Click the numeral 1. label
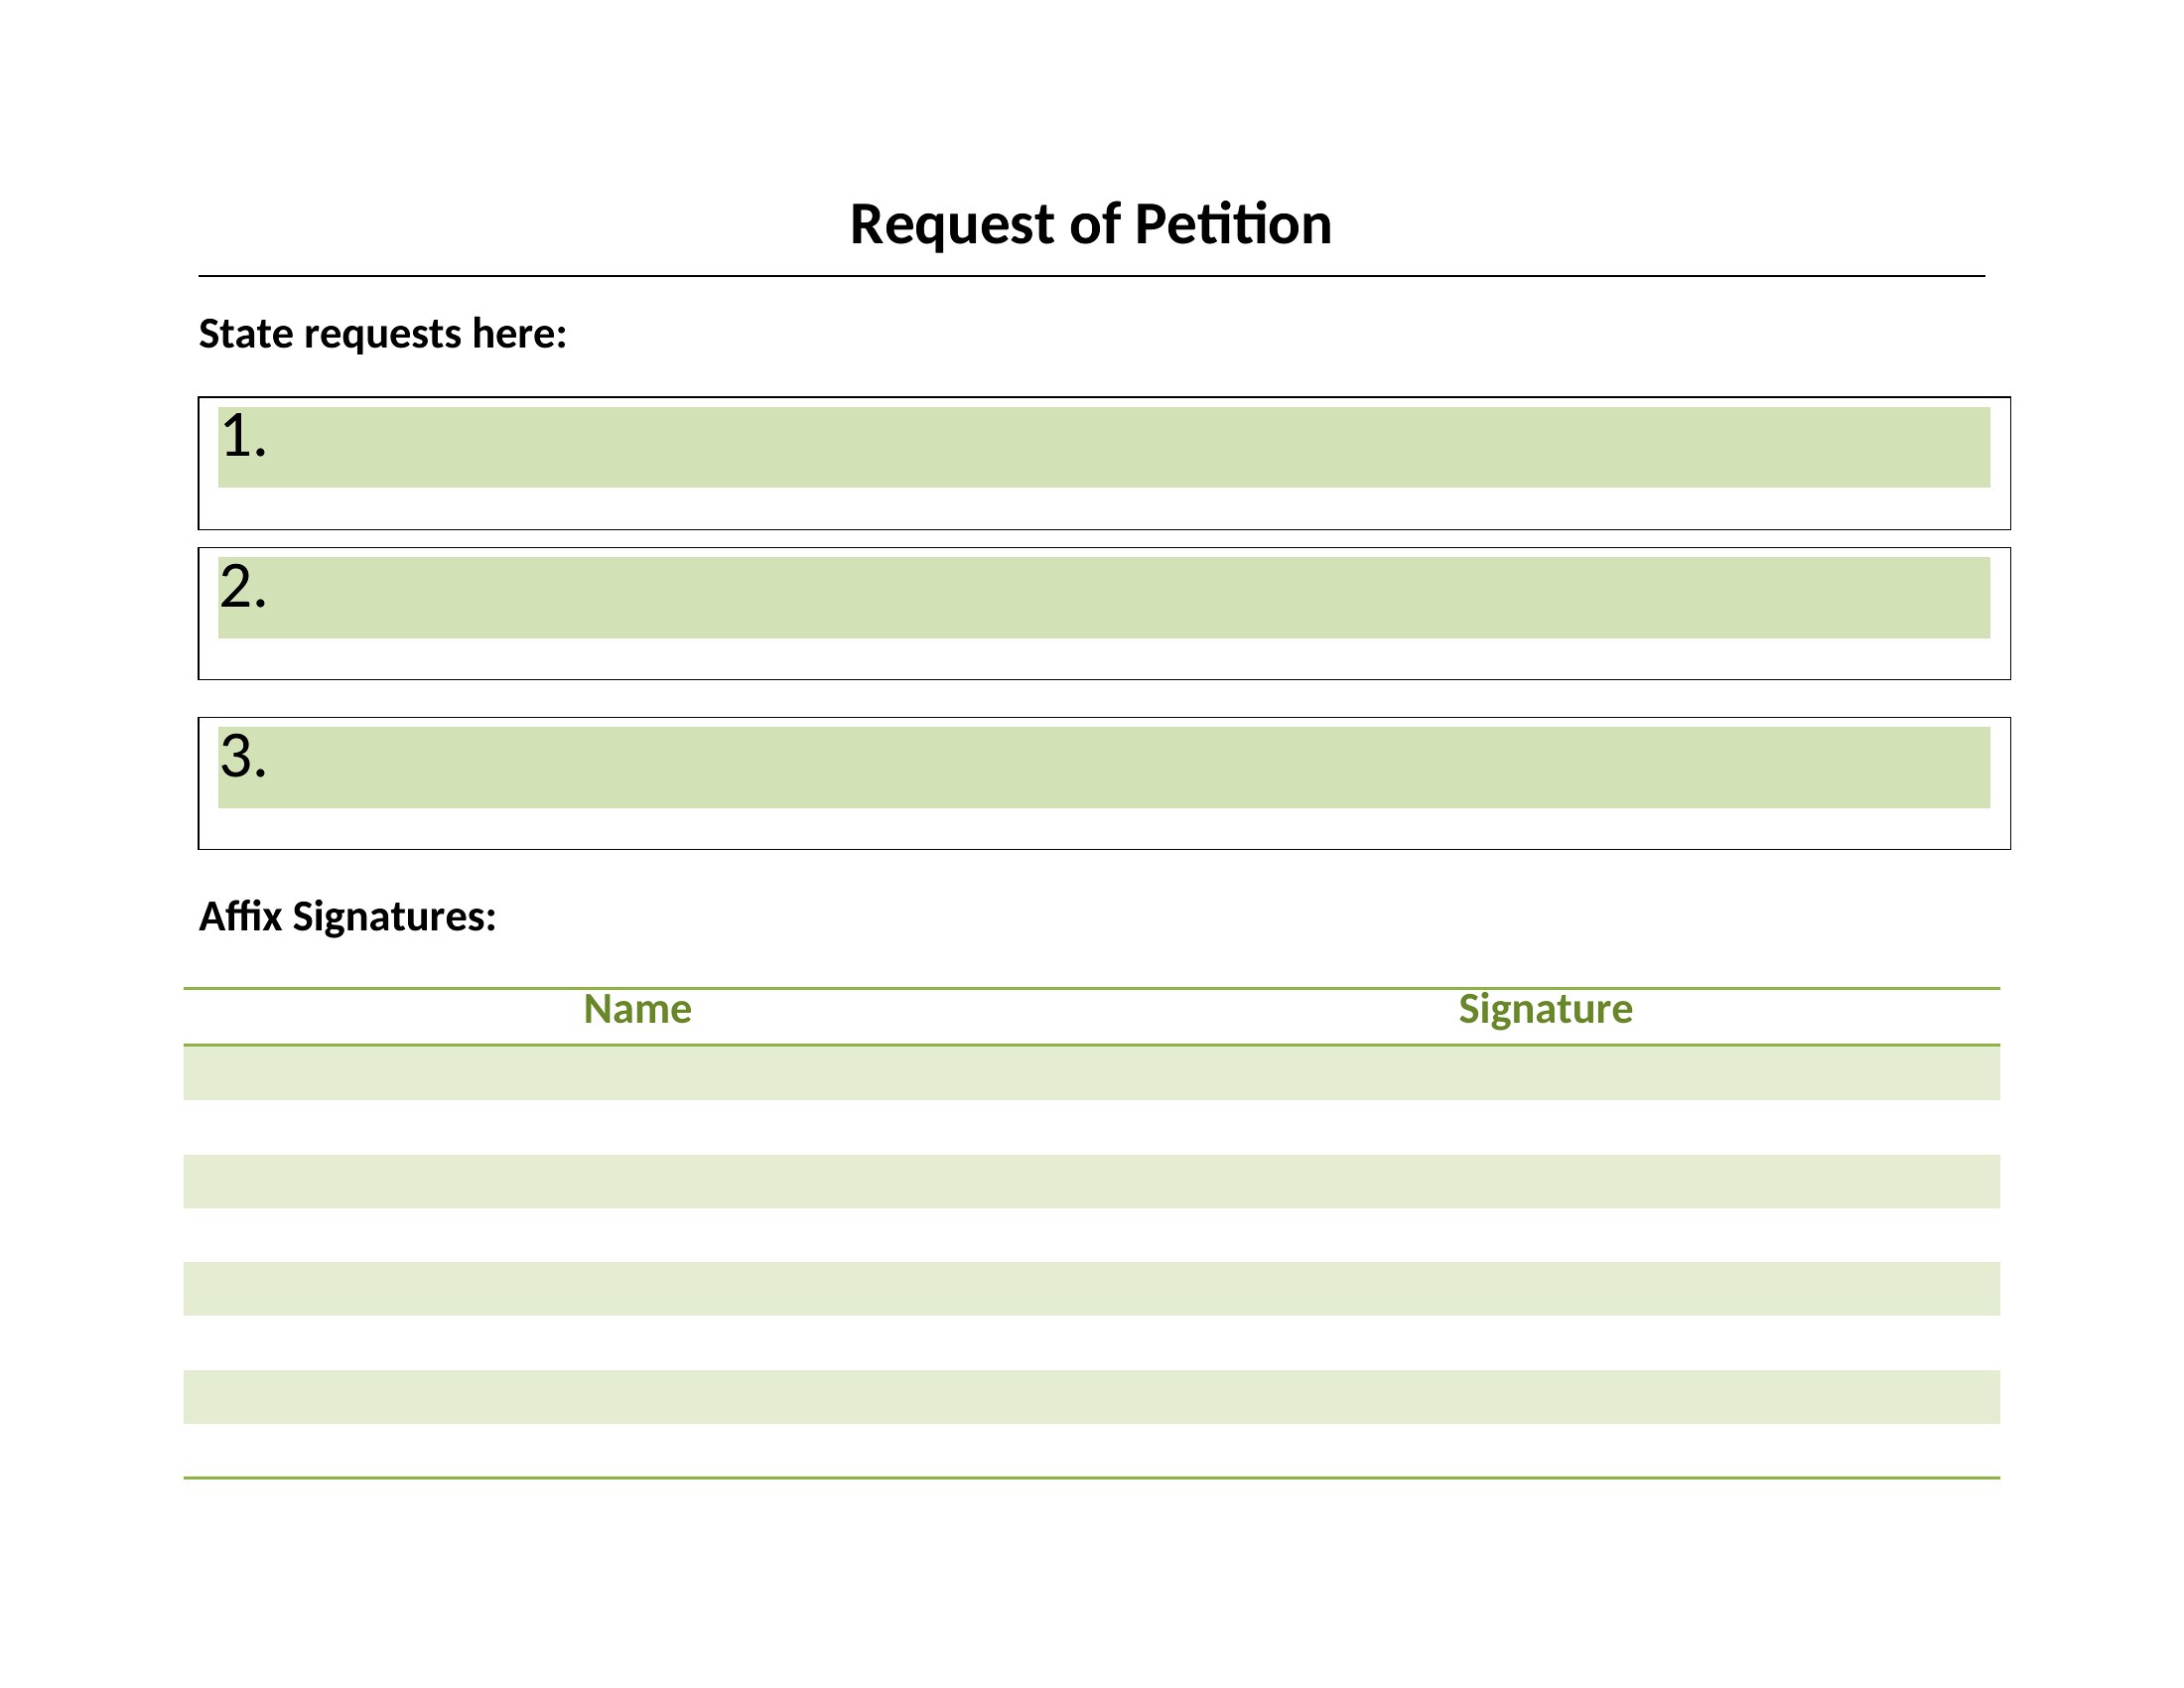Viewport: 2184px width, 1688px height. click(243, 436)
